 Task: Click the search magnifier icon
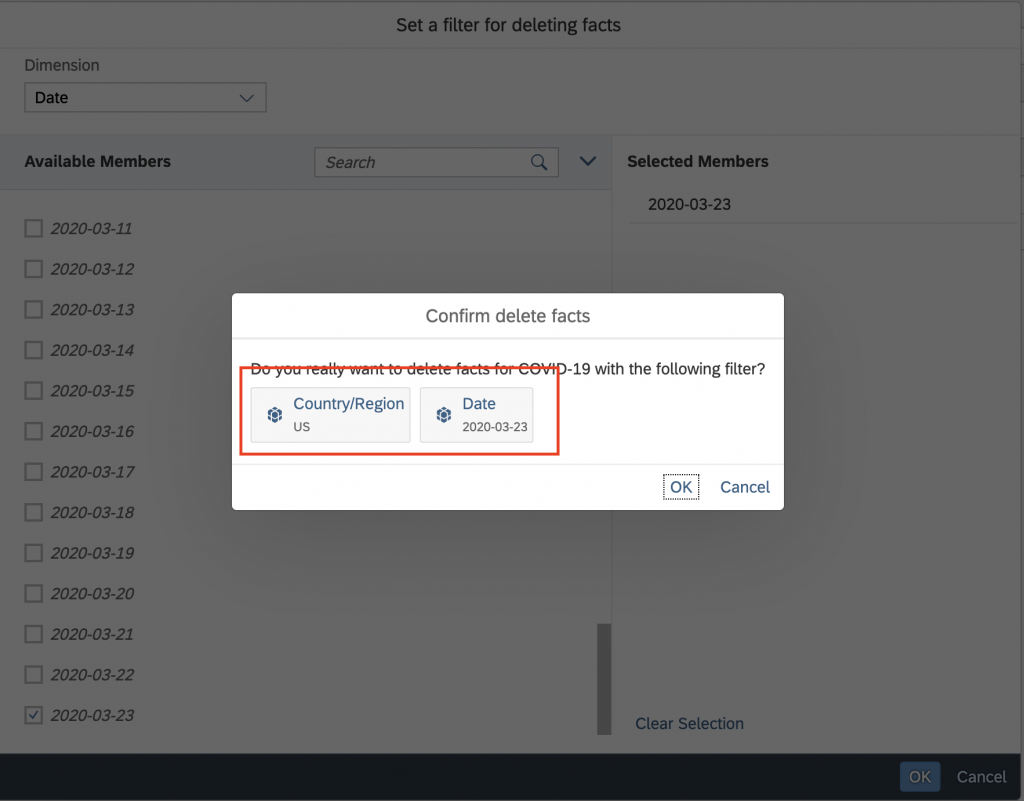coord(539,162)
